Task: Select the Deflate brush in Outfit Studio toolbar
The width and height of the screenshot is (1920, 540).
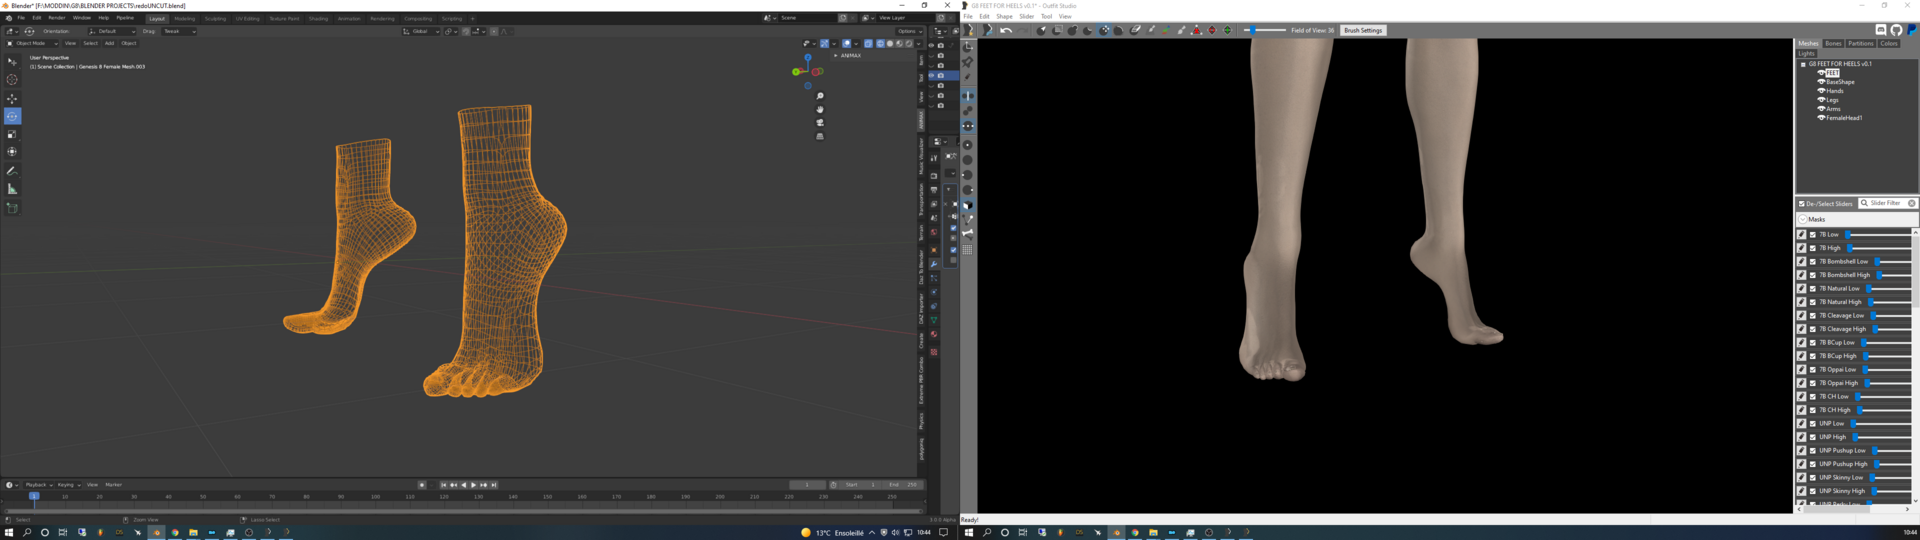Action: pyautogui.click(x=1087, y=30)
